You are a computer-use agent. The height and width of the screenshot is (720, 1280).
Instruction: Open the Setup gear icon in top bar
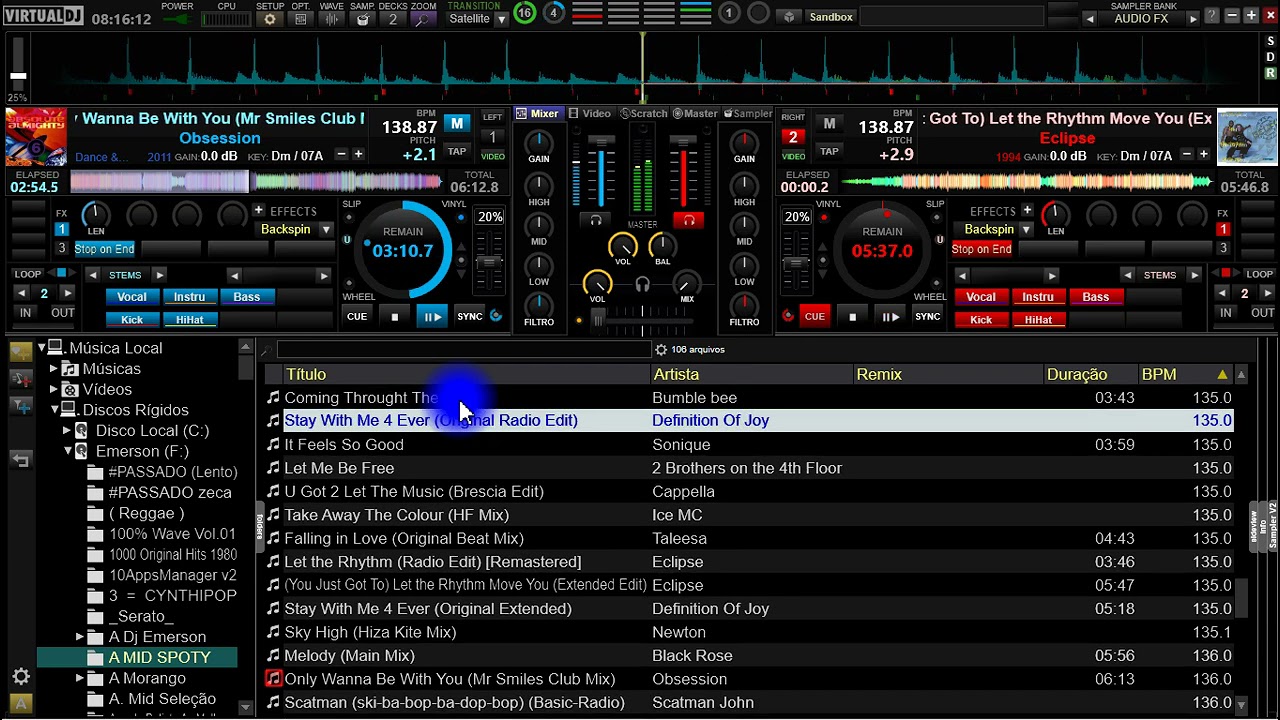pyautogui.click(x=269, y=19)
